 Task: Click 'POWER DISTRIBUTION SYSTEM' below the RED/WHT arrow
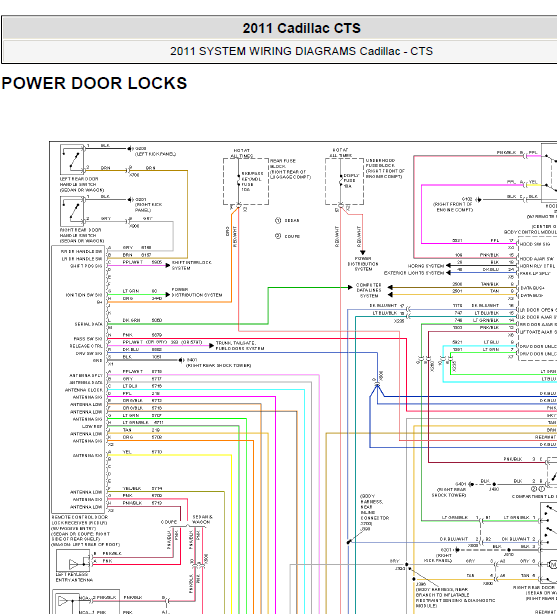(363, 264)
